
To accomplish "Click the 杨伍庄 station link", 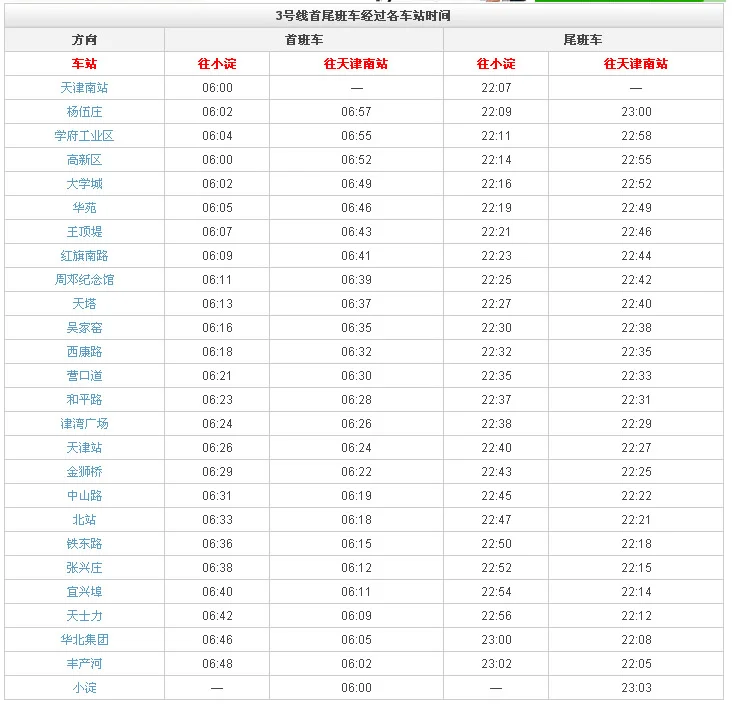I will (84, 112).
